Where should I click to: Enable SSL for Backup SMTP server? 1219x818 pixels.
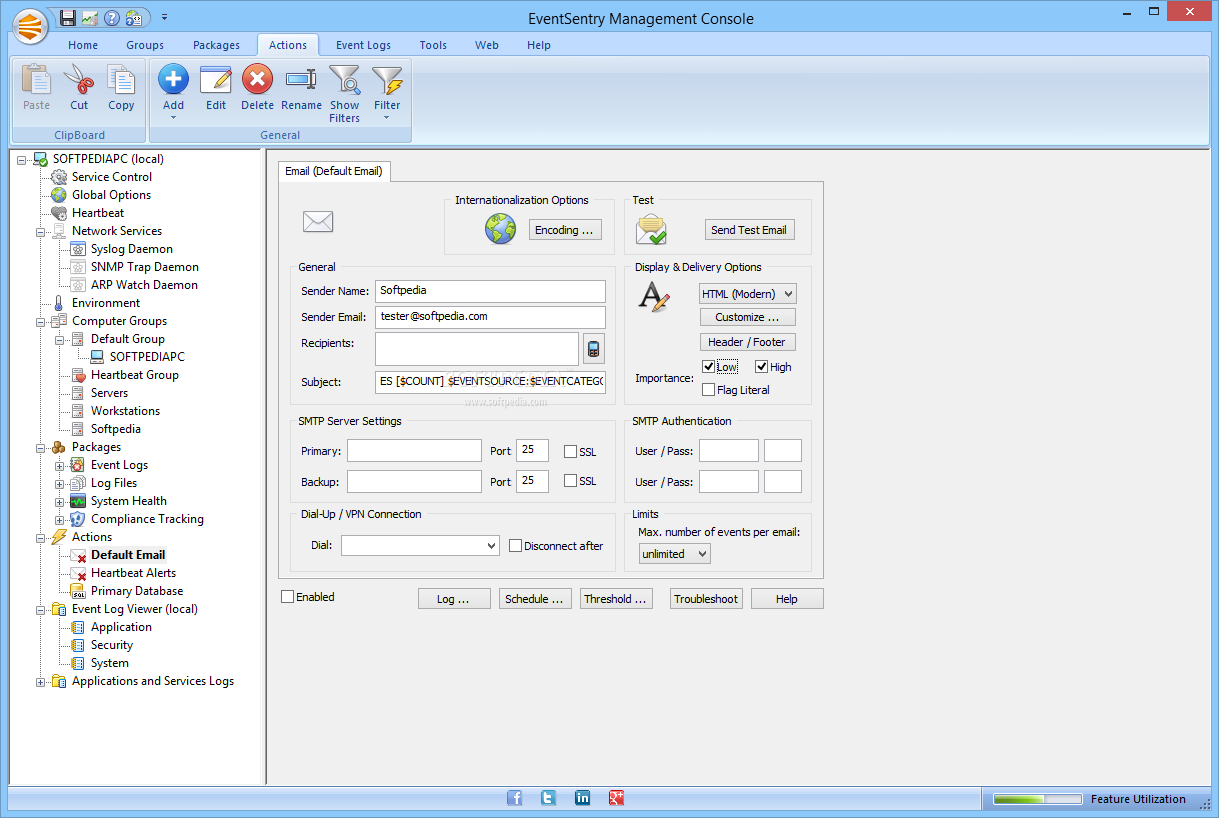click(x=570, y=481)
